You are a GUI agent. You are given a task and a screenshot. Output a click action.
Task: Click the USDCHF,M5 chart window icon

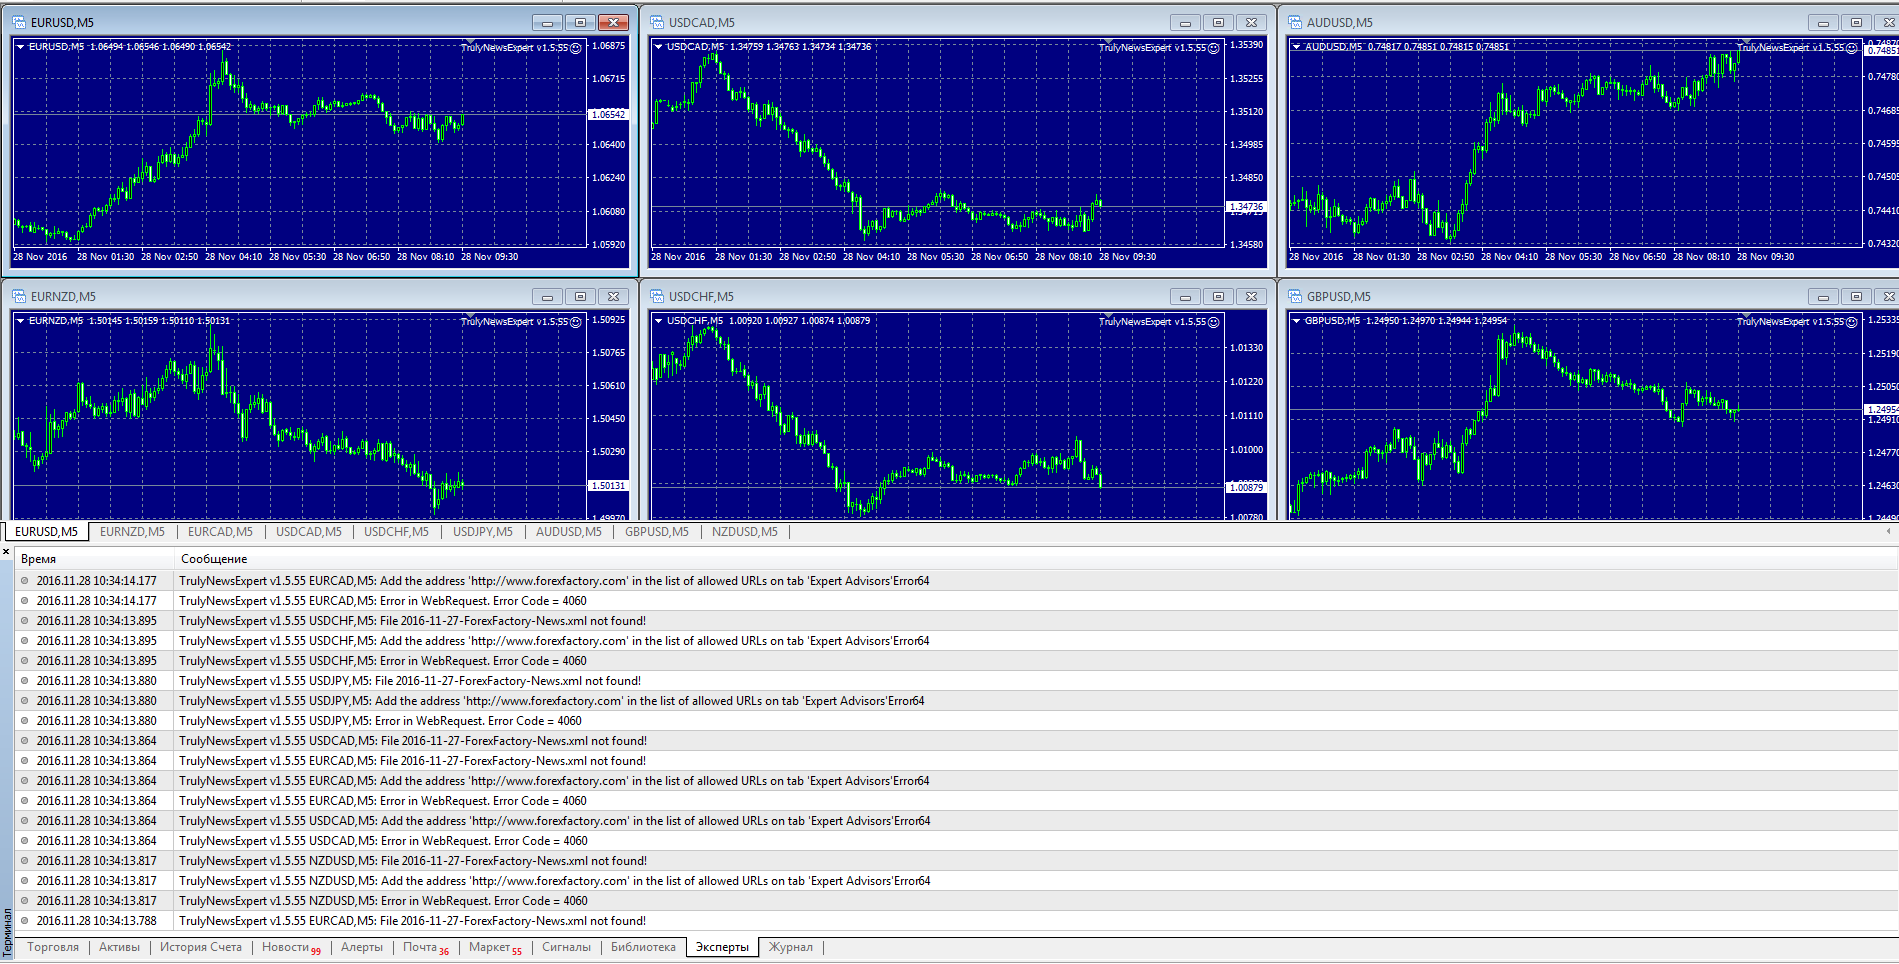tap(657, 296)
